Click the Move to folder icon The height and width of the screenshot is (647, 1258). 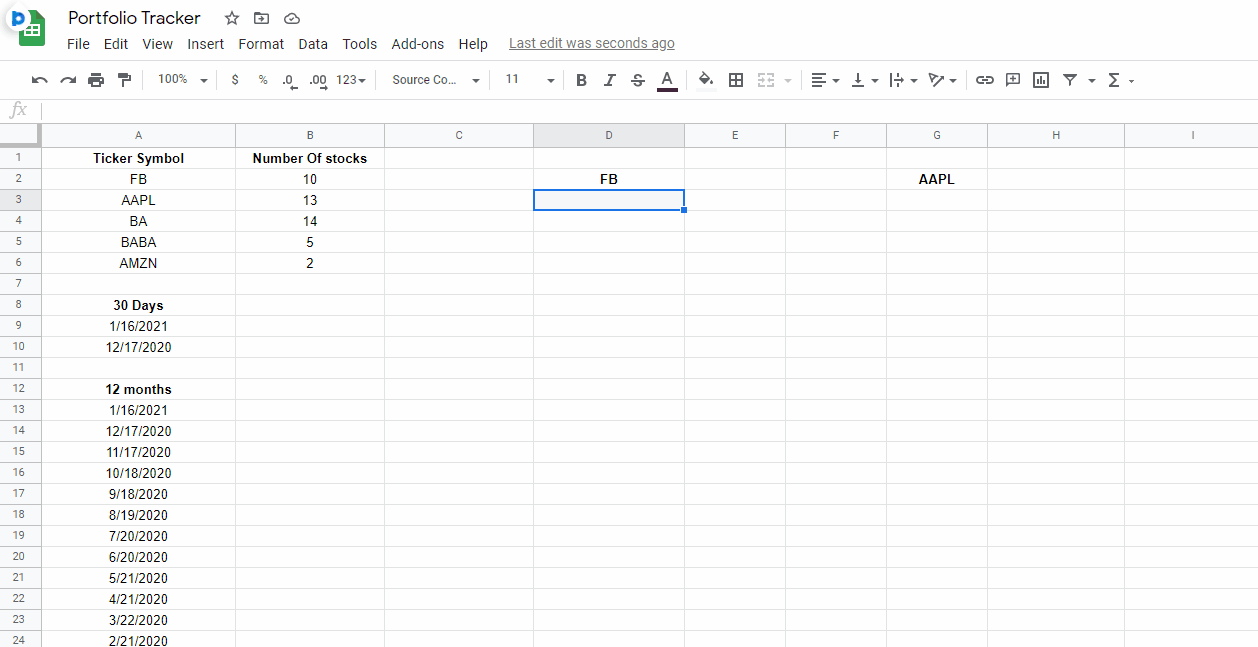[x=261, y=18]
